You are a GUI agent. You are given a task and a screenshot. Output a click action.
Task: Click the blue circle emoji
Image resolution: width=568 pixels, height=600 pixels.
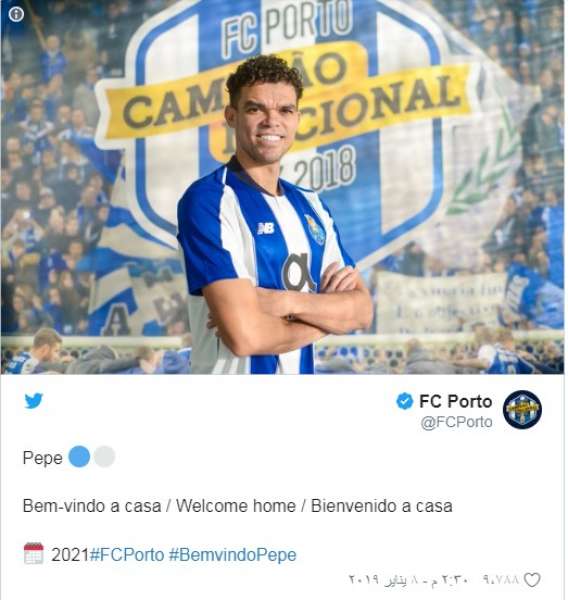(x=79, y=457)
